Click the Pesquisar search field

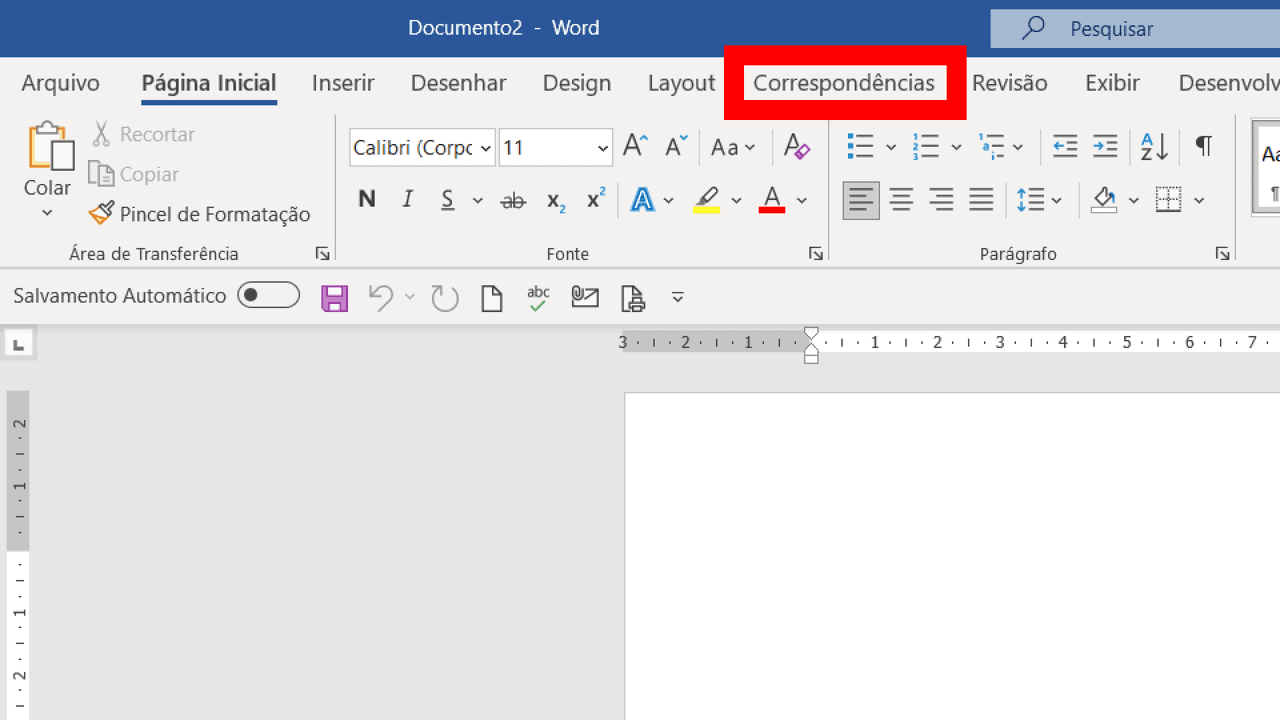click(1135, 29)
